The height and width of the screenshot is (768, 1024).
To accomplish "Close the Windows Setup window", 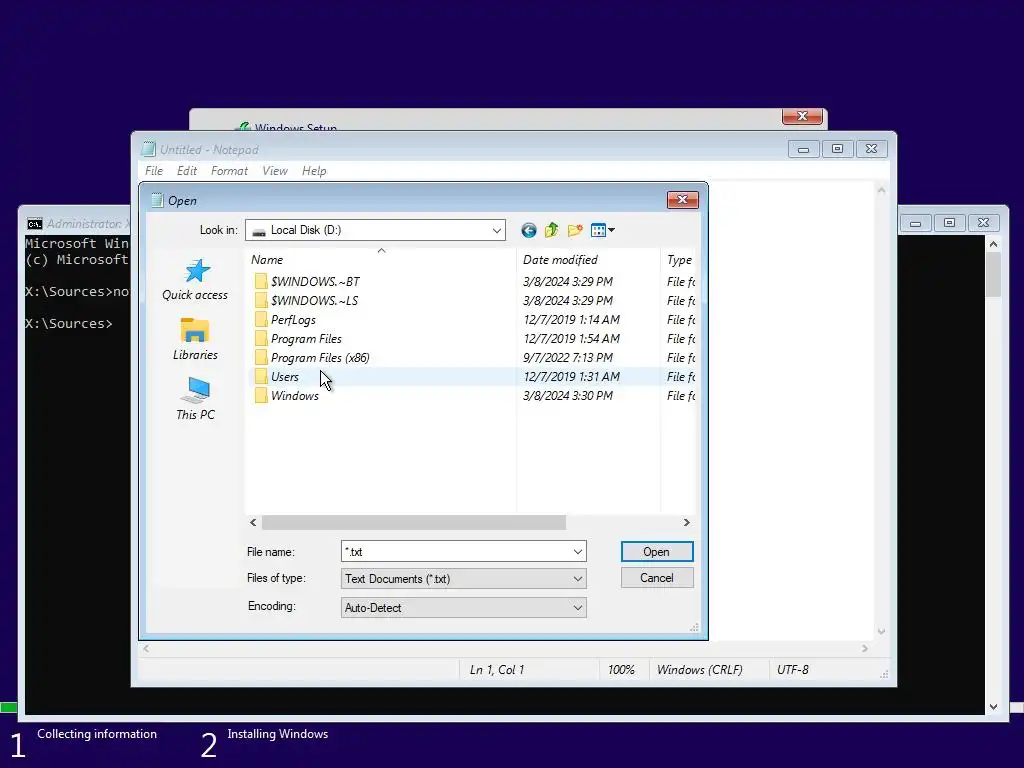I will [803, 116].
